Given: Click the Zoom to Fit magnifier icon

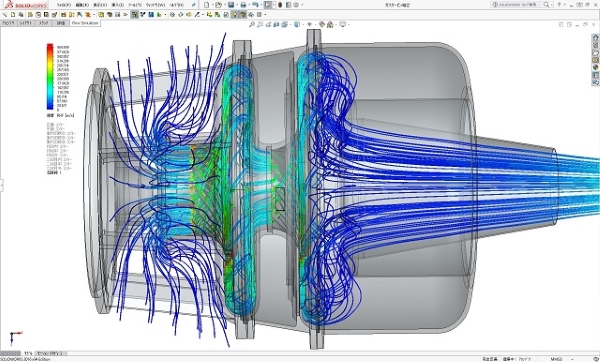Looking at the screenshot, I should tap(252, 24).
